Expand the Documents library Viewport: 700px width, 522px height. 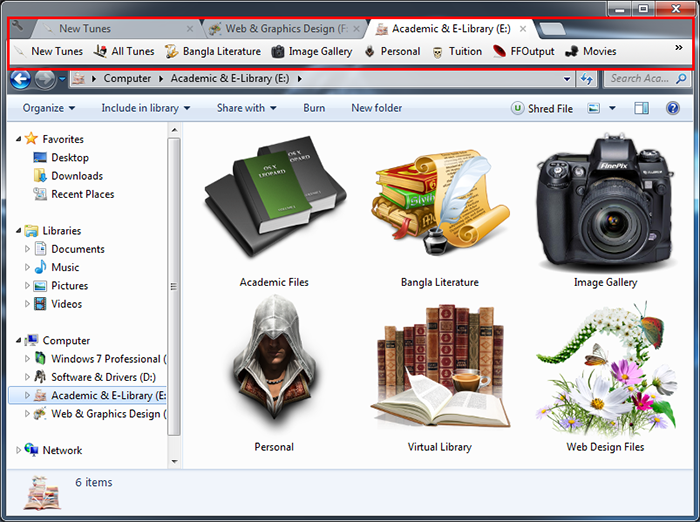(x=27, y=249)
